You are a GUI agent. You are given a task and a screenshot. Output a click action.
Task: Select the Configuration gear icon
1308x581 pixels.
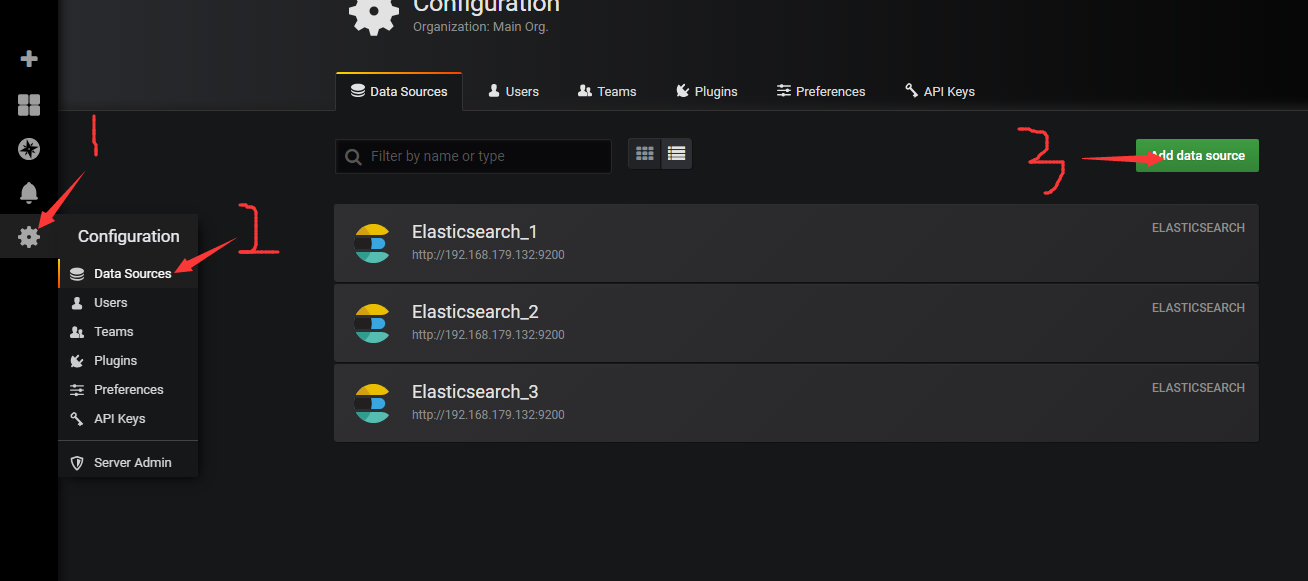point(28,236)
